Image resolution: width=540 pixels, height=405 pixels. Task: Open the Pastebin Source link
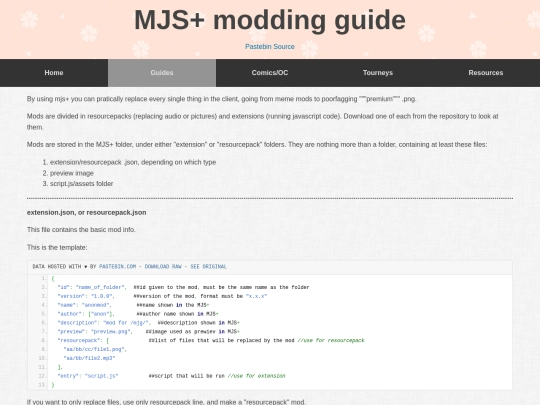270,46
